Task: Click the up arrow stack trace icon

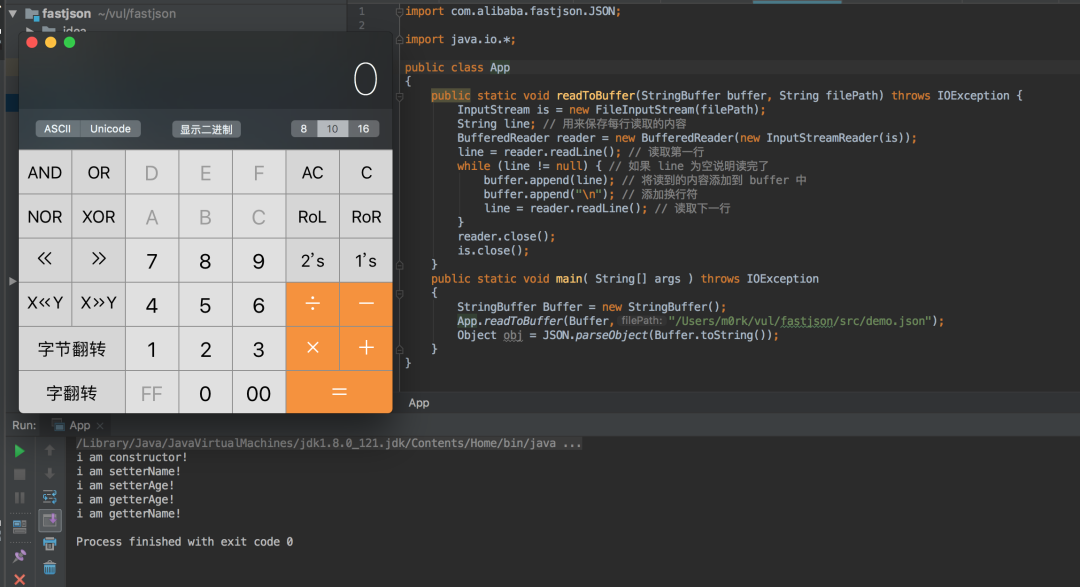Action: point(50,451)
